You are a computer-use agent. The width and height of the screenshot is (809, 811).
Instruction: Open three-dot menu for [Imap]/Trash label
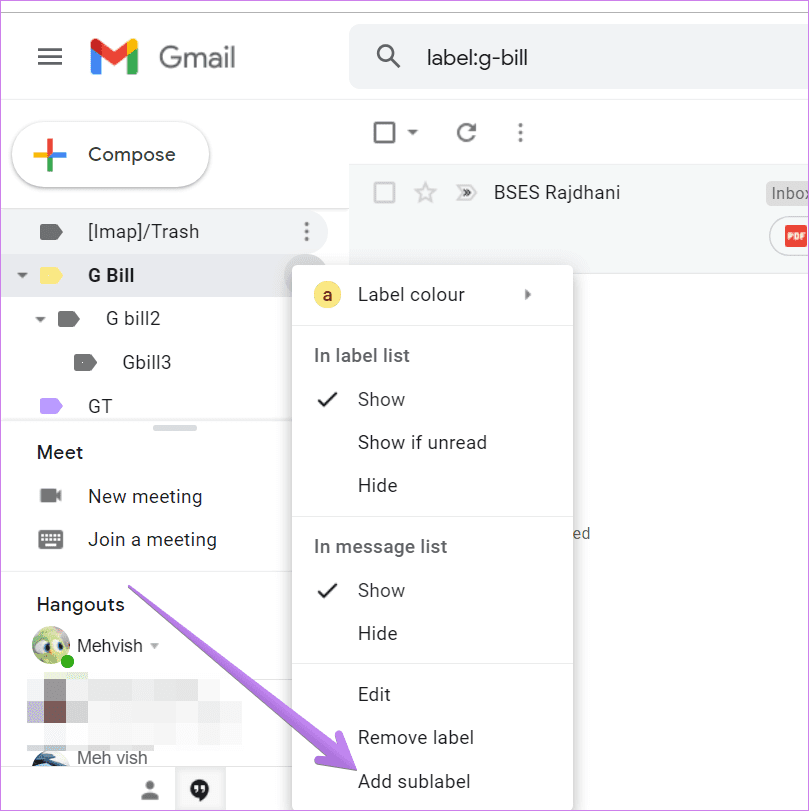click(x=306, y=232)
